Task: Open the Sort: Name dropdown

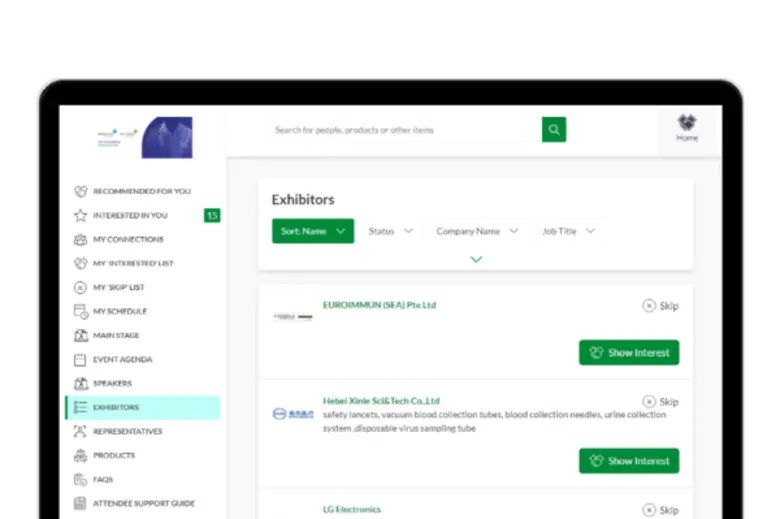Action: coord(312,231)
